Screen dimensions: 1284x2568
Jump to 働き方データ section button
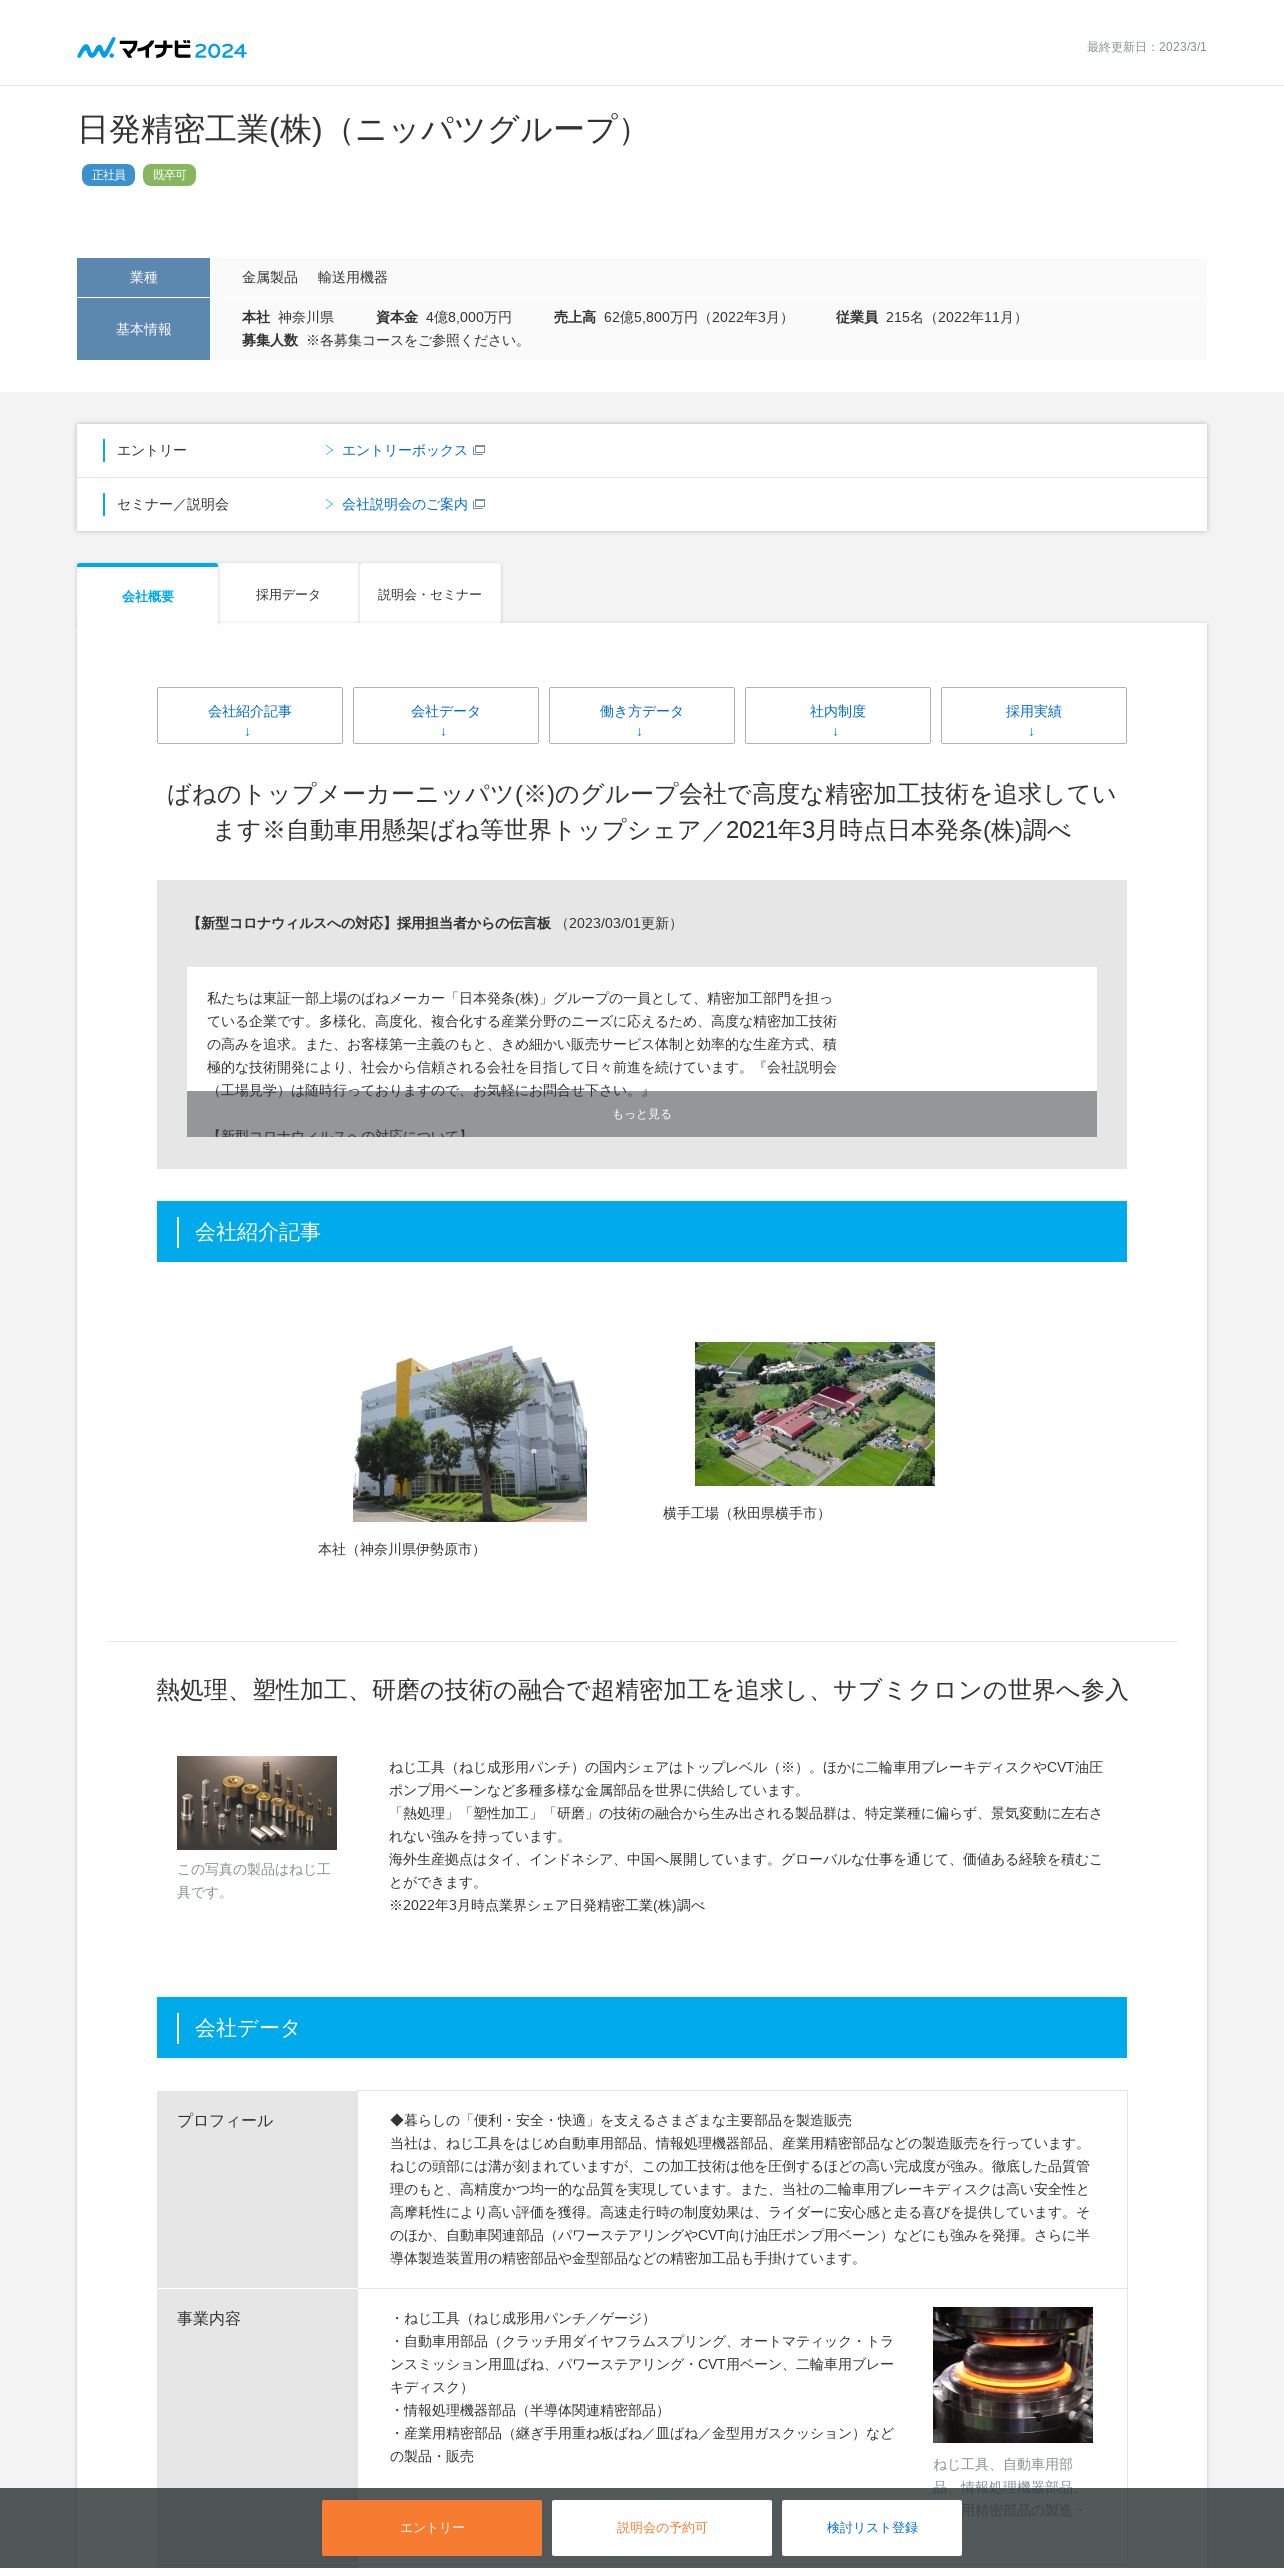pos(642,715)
